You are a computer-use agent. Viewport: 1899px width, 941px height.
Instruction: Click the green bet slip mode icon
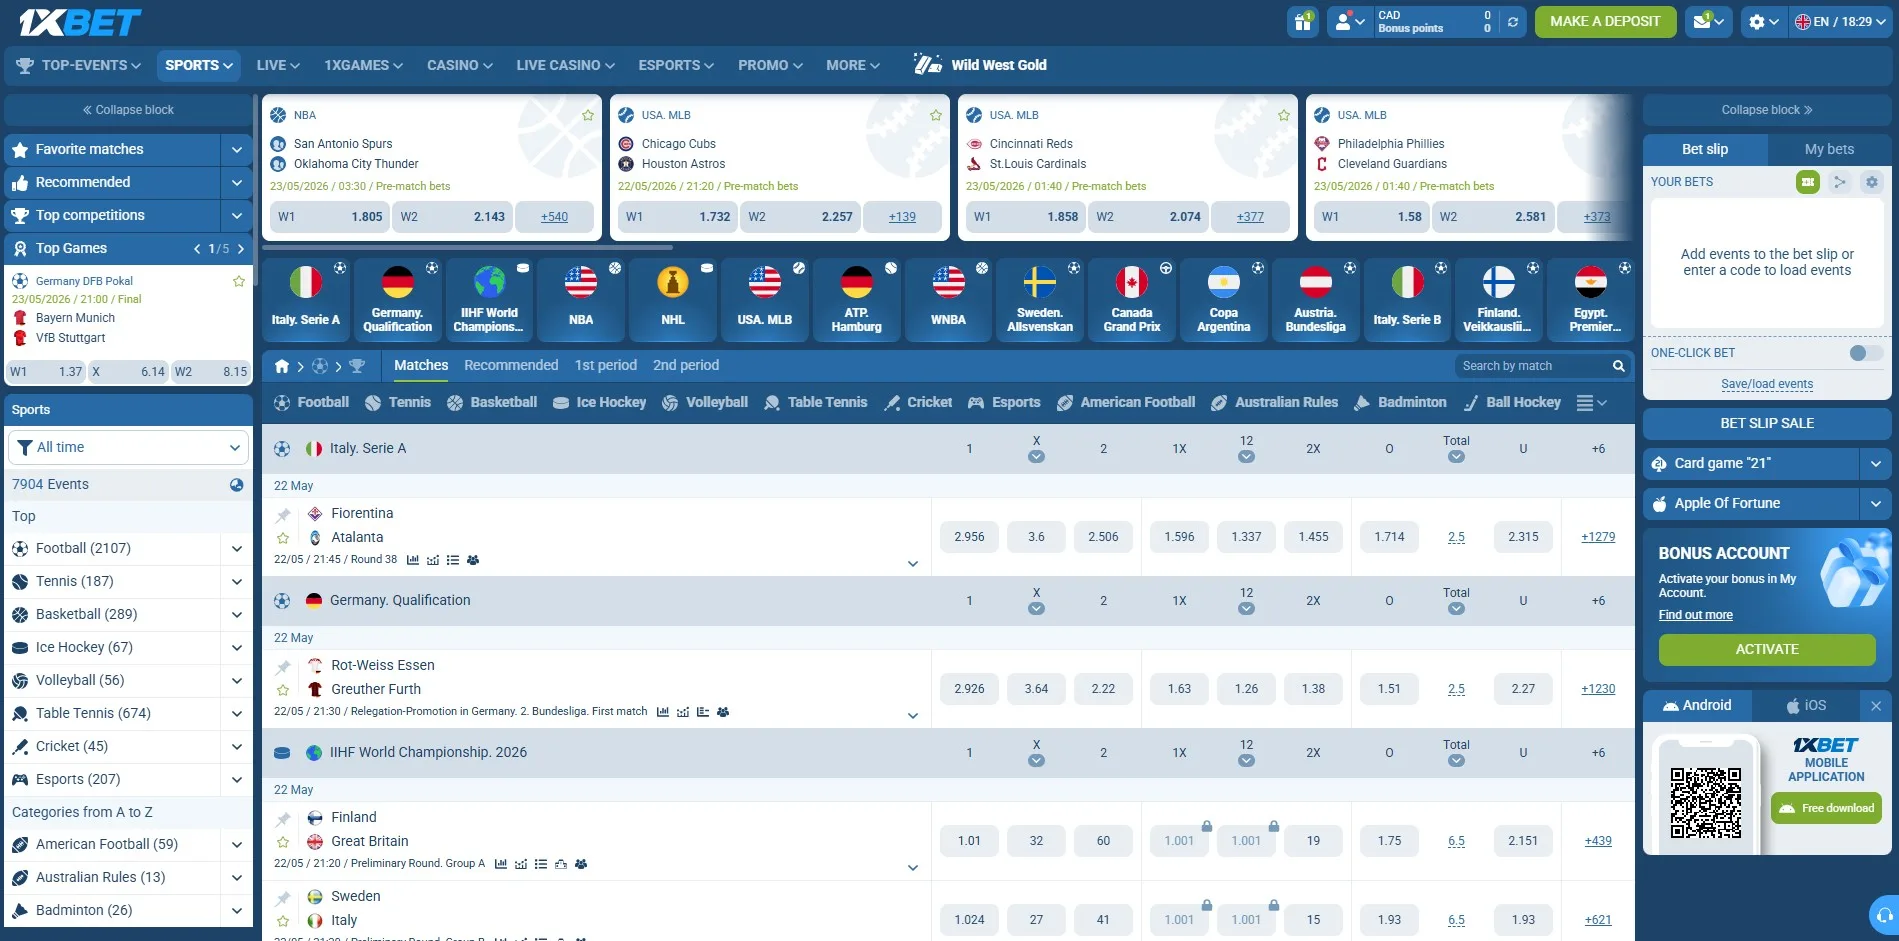1807,182
